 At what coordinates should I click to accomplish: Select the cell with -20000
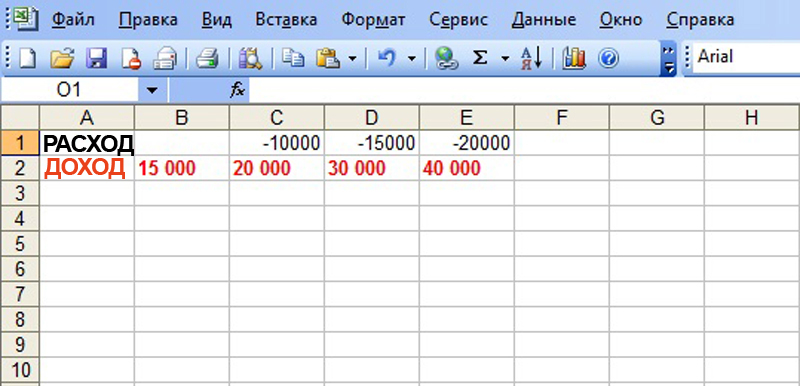[467, 143]
